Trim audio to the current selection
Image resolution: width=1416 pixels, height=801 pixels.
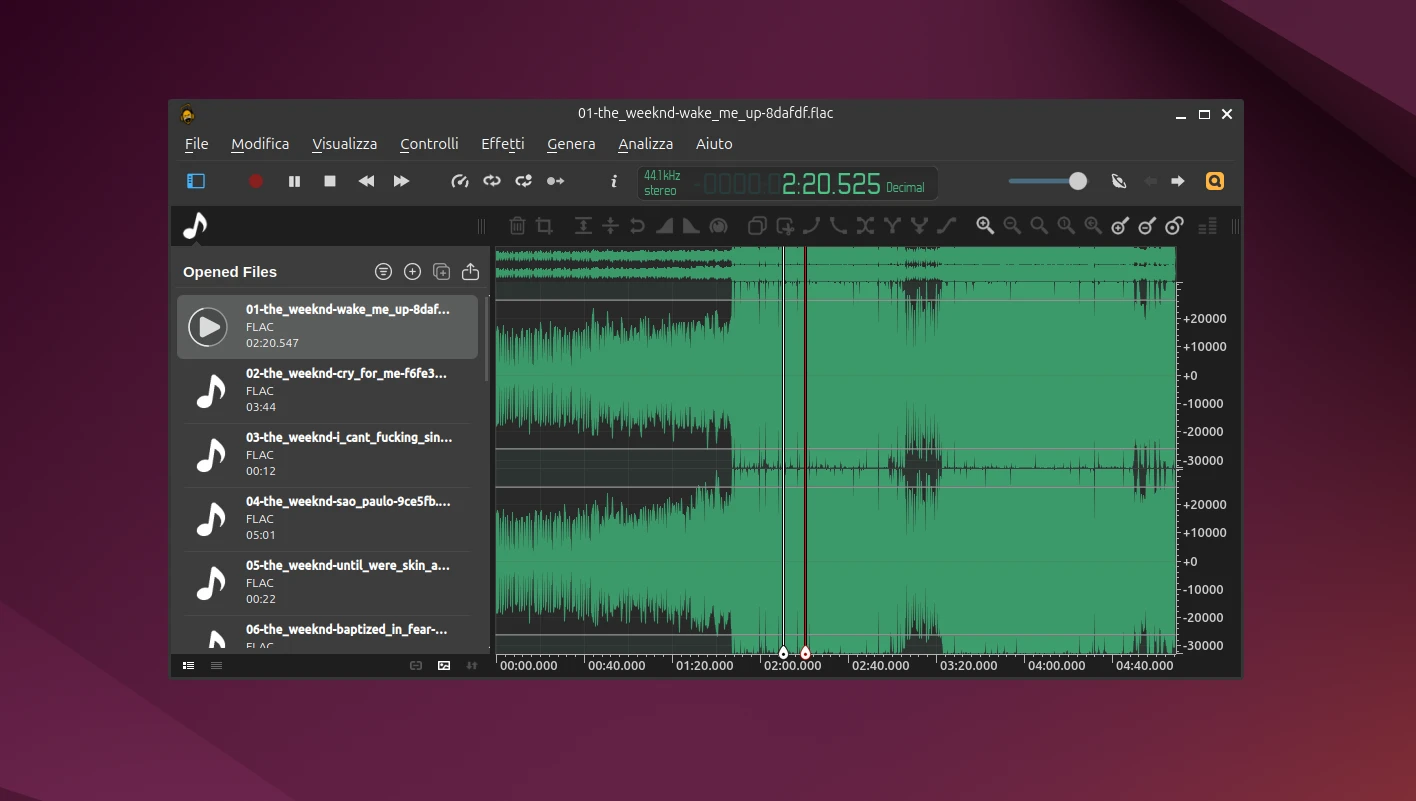[543, 226]
